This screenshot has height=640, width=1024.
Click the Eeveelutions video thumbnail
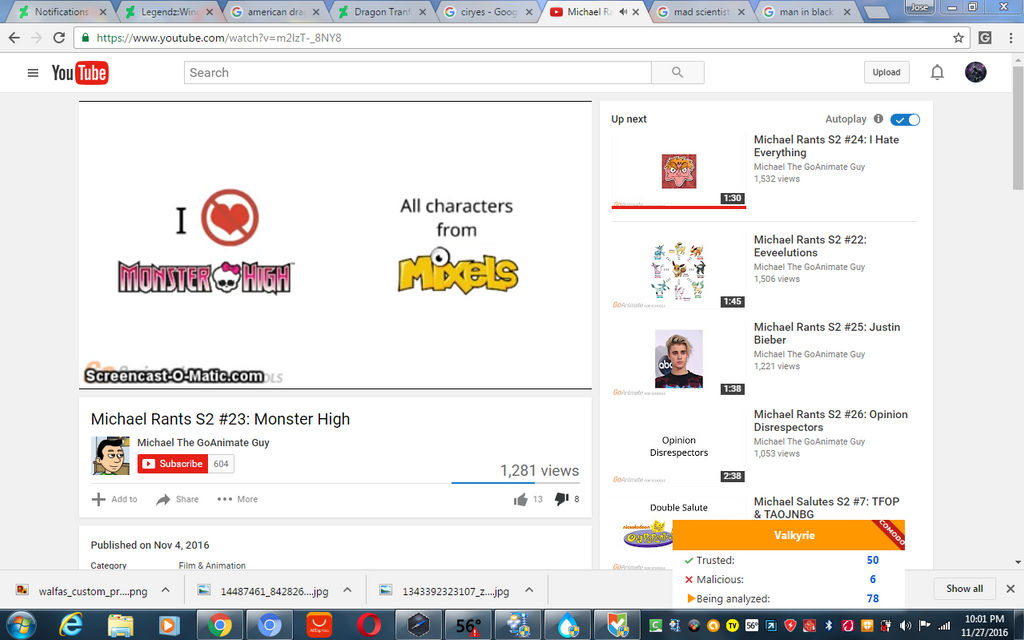(x=679, y=271)
